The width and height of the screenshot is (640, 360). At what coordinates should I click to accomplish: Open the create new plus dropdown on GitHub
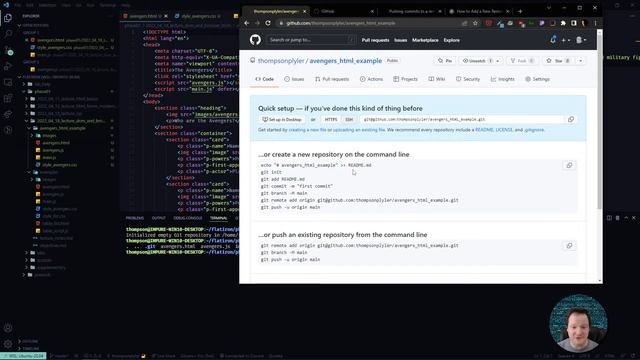[566, 40]
